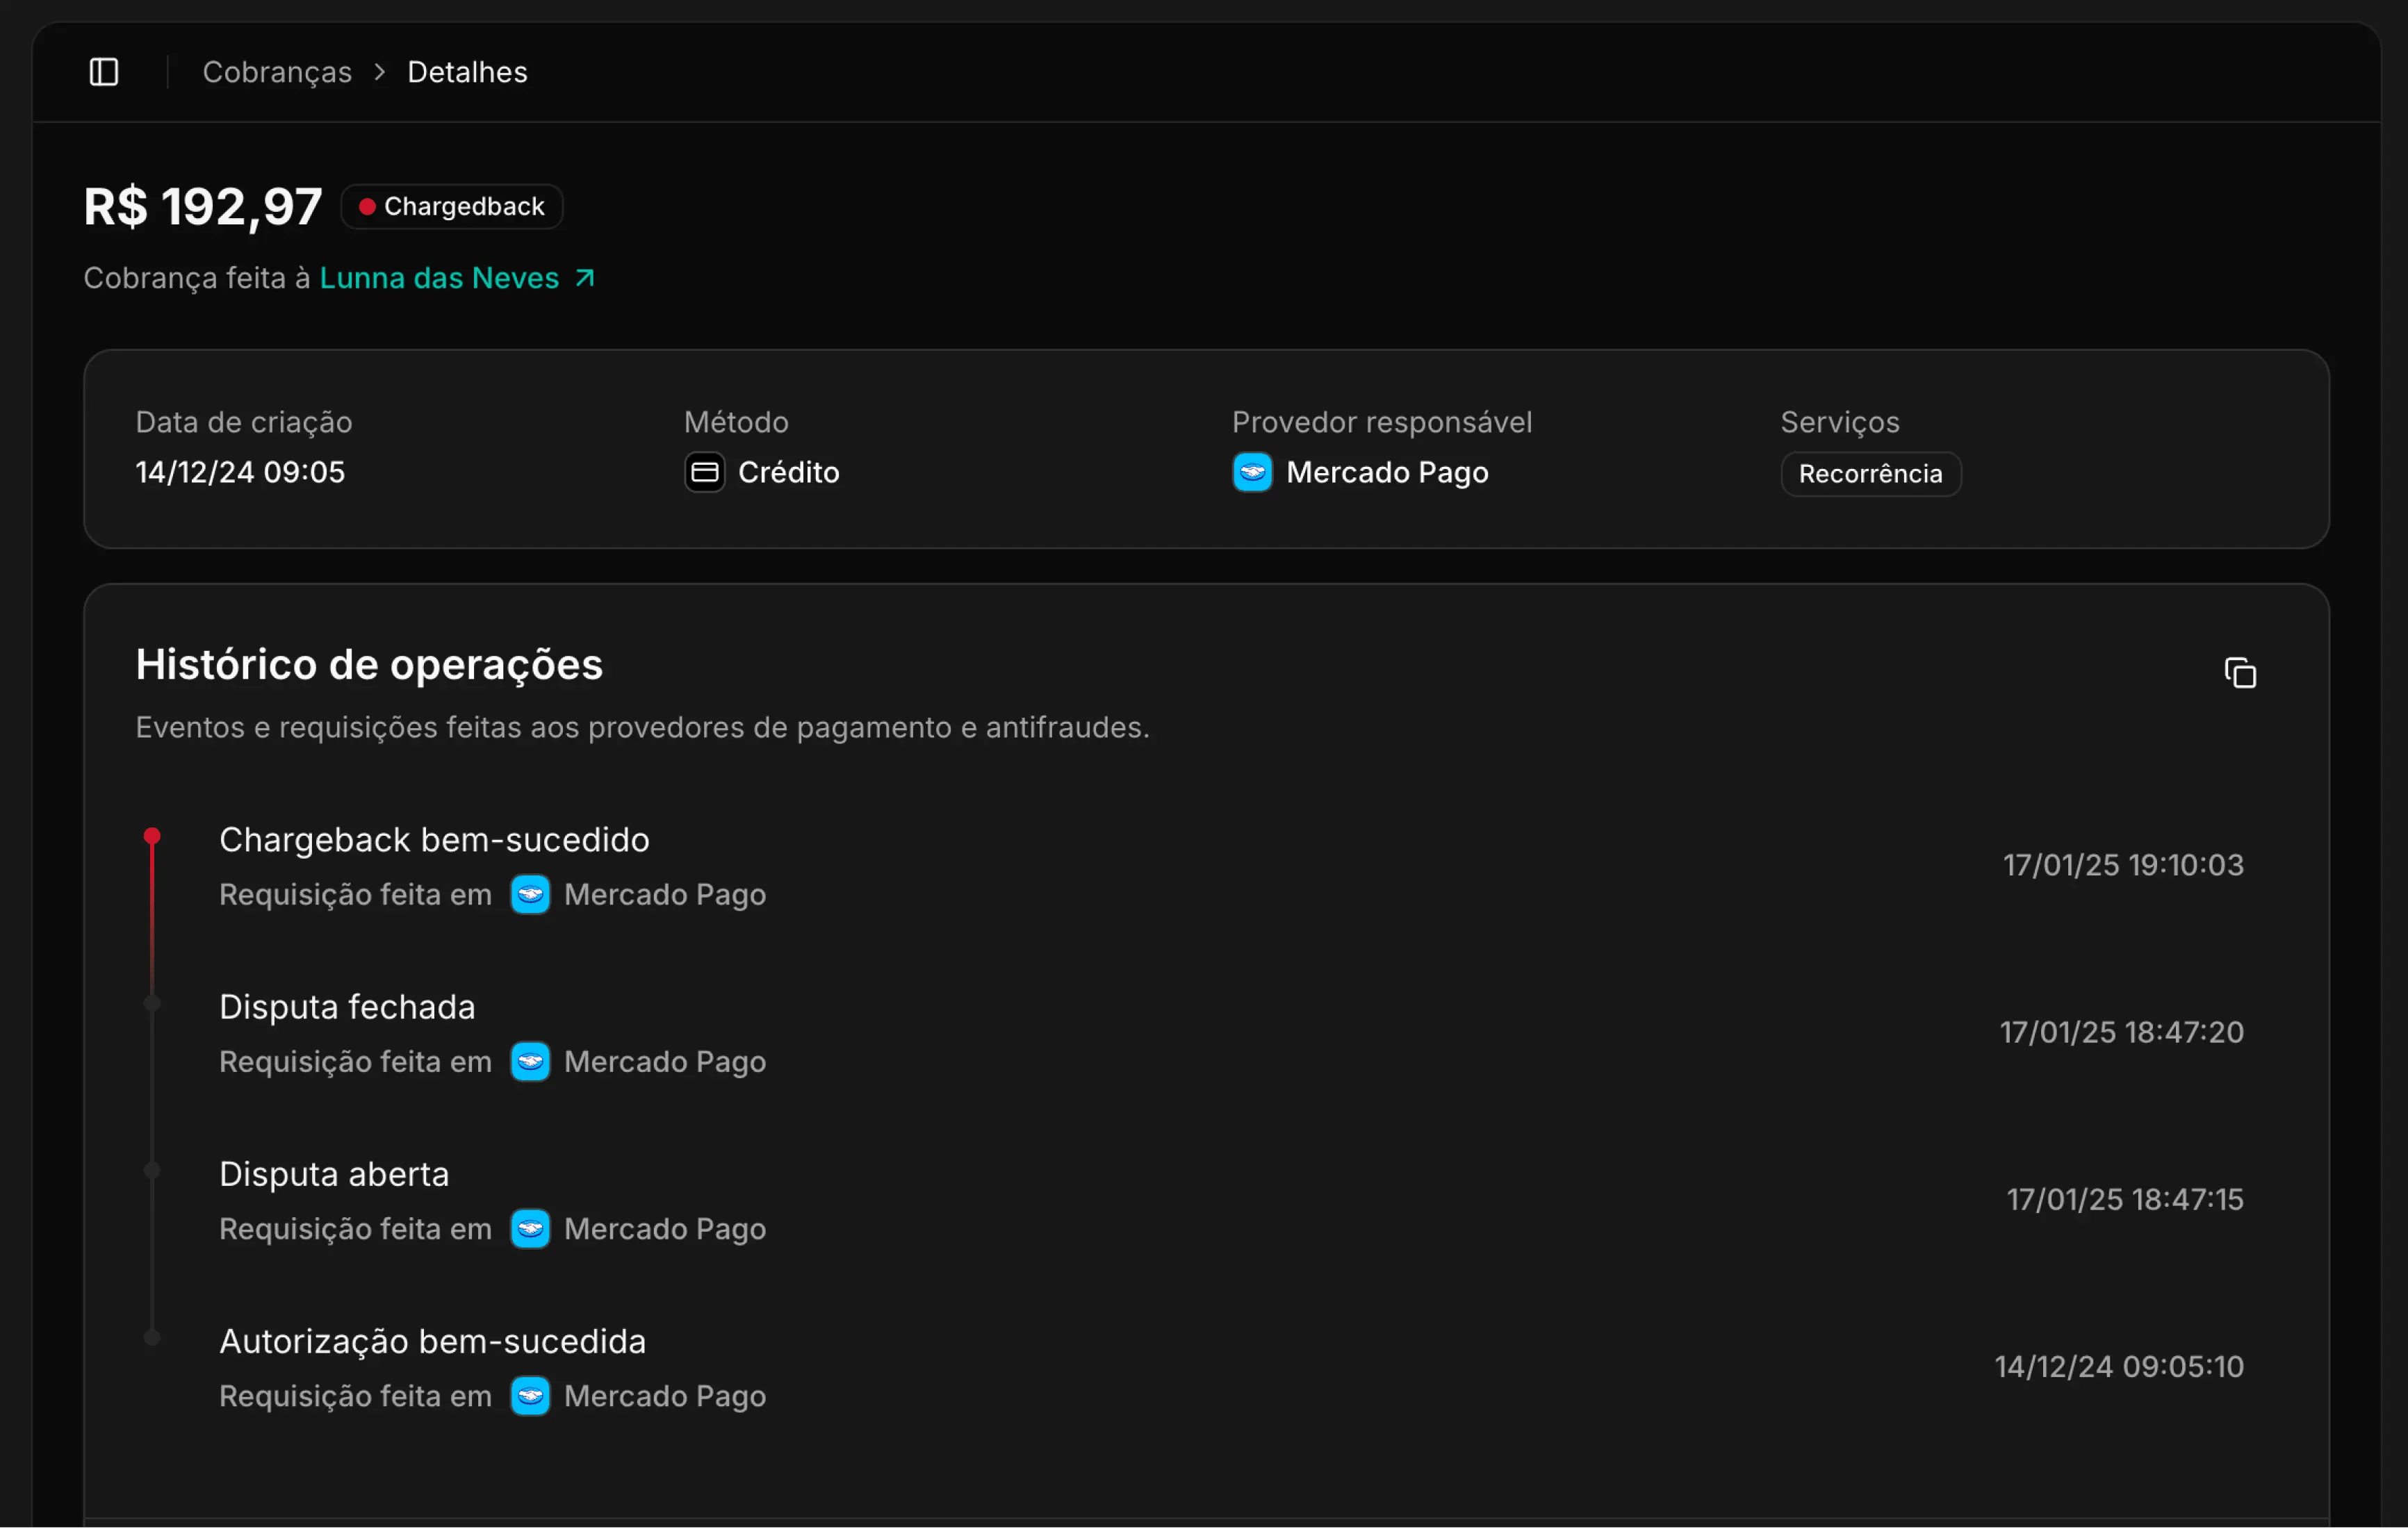The height and width of the screenshot is (1534, 2408).
Task: Open the Lunna das Neves customer link
Action: pyautogui.click(x=457, y=278)
